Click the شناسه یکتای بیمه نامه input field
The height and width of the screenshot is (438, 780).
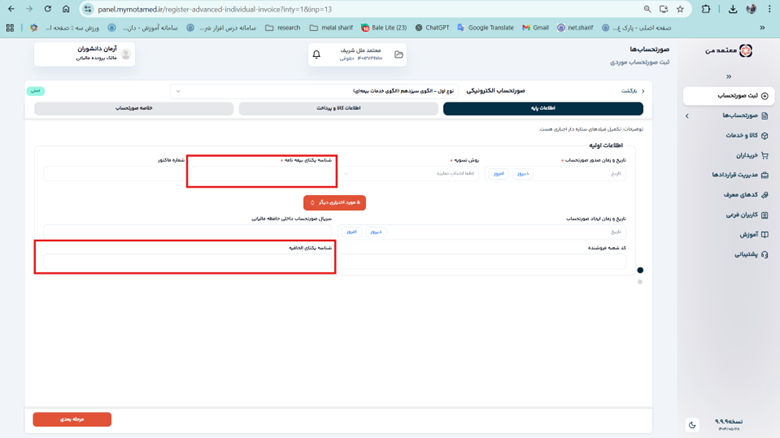click(262, 174)
